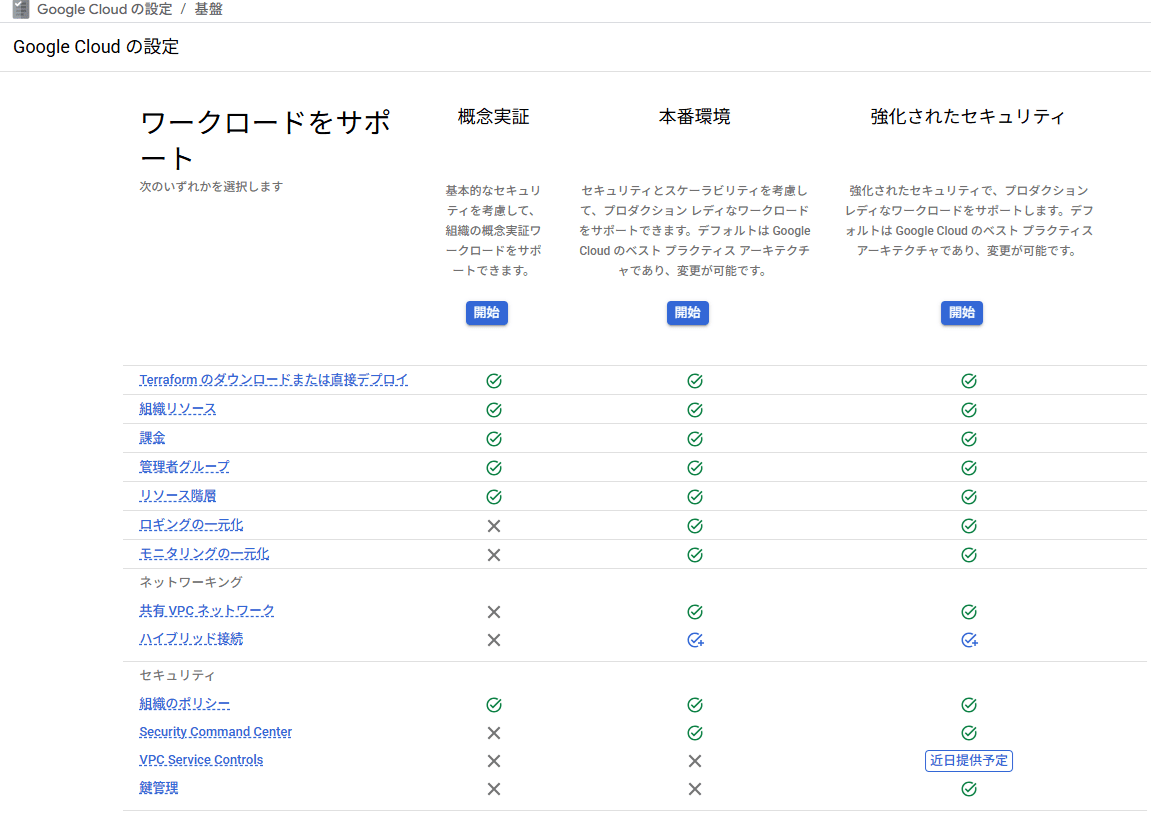Viewport: 1151px width, 817px height.
Task: Click the 基盤 breadcrumb item
Action: (x=208, y=10)
